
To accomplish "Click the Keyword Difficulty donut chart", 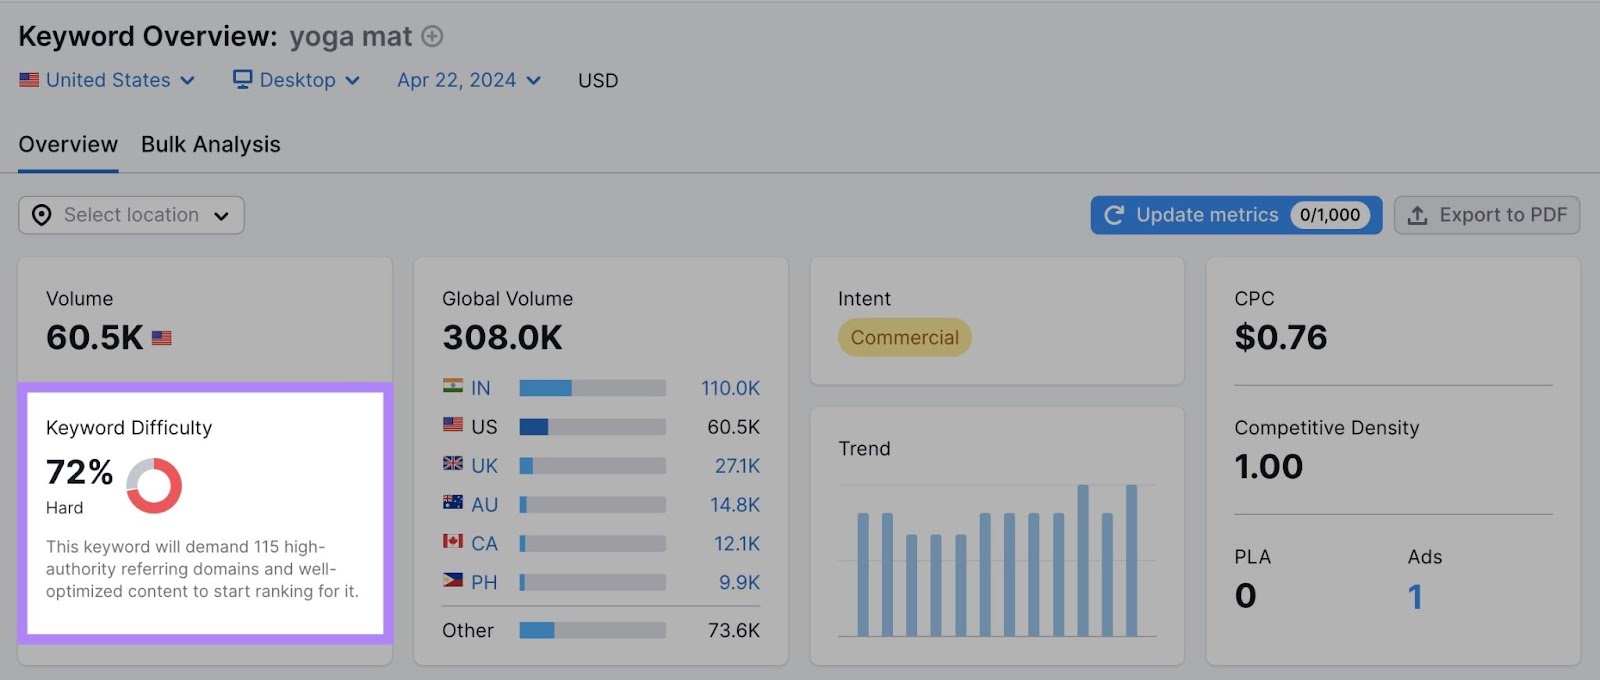I will [x=154, y=486].
